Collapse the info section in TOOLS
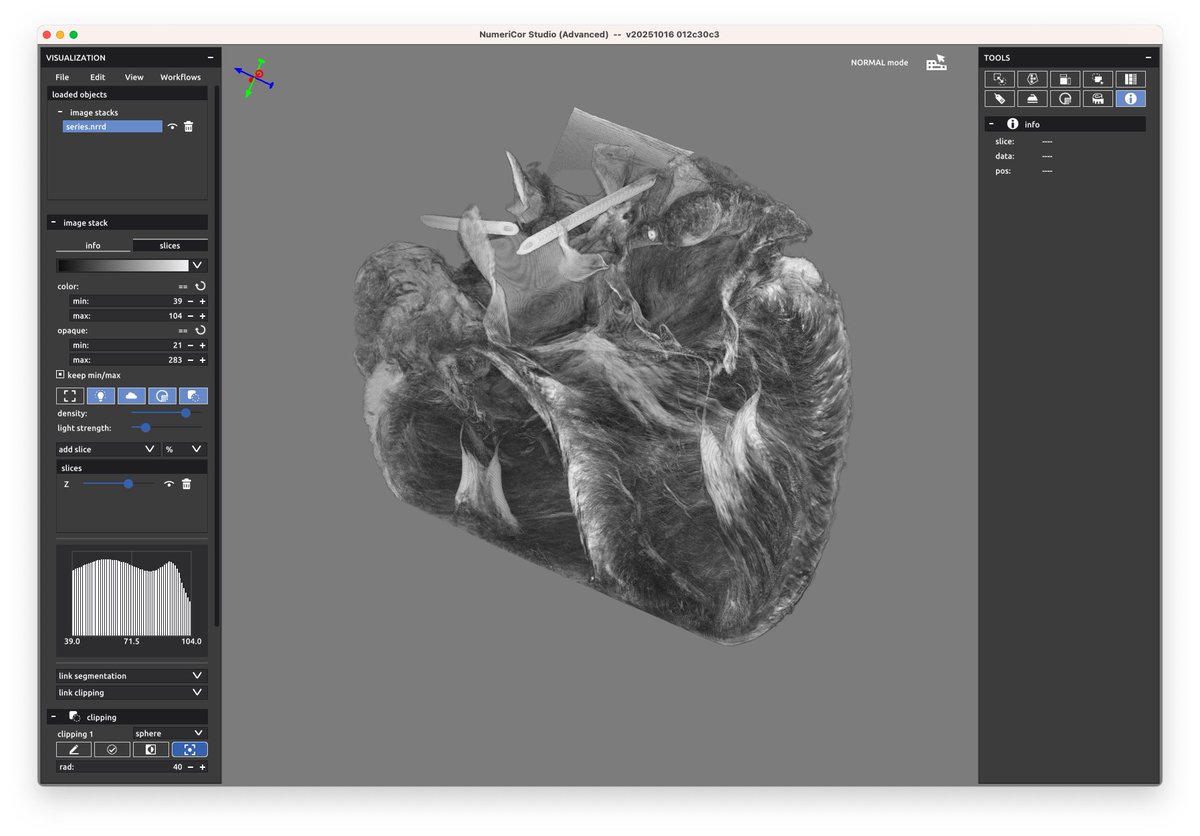Screen dimensions: 1200x836 pos(990,124)
